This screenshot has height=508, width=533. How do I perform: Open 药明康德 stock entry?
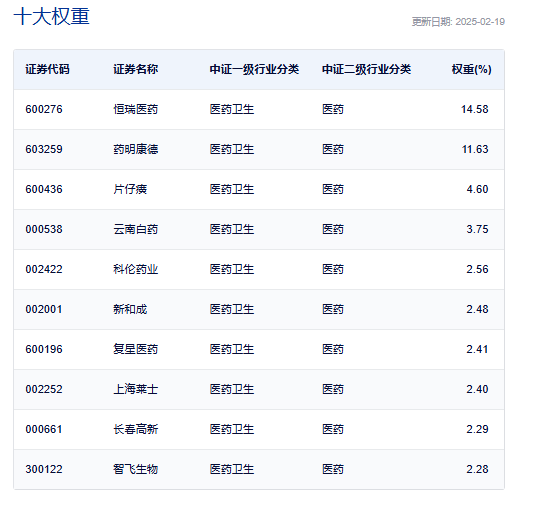tap(136, 149)
